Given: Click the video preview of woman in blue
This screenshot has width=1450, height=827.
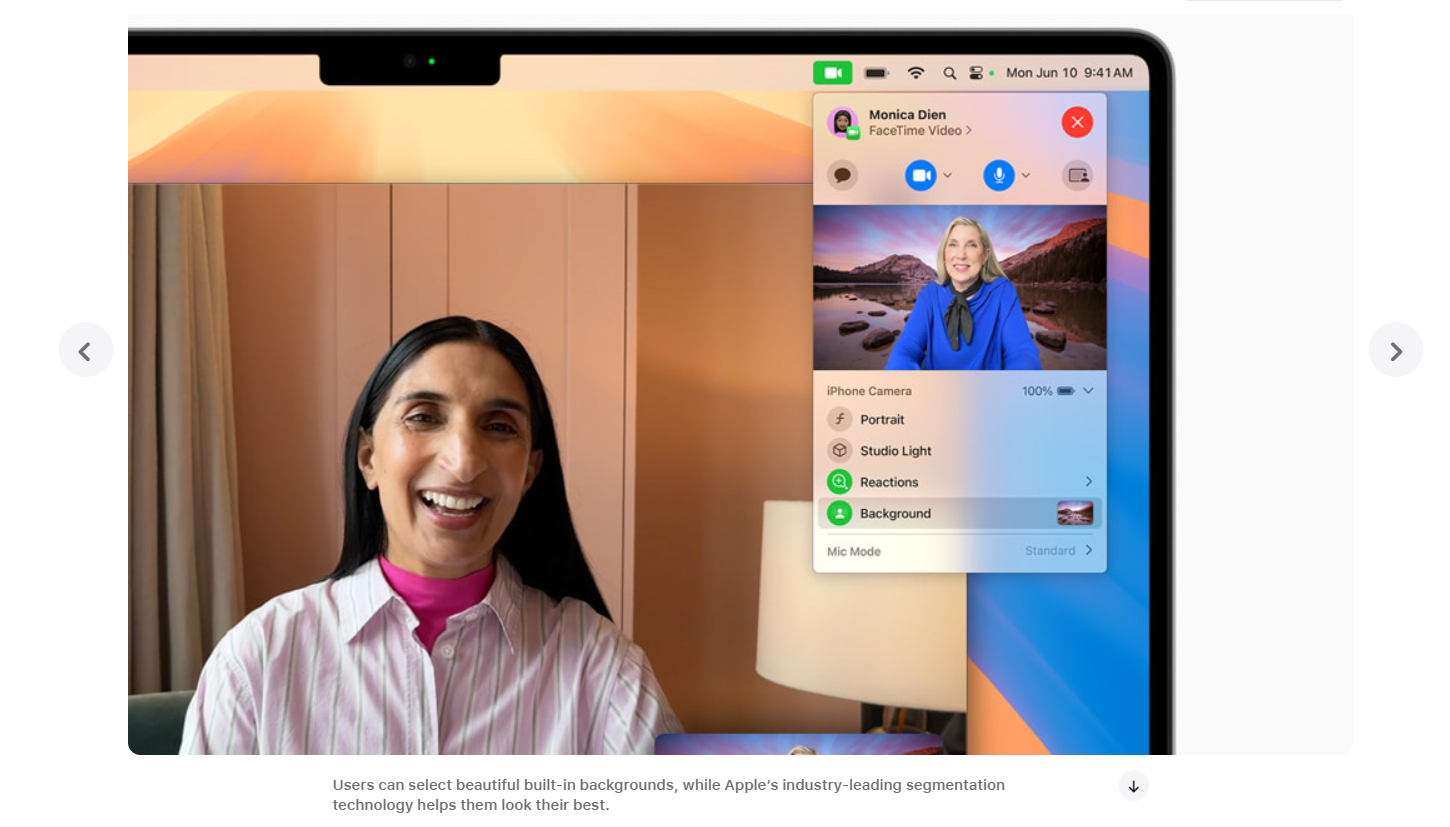Looking at the screenshot, I should pyautogui.click(x=960, y=288).
